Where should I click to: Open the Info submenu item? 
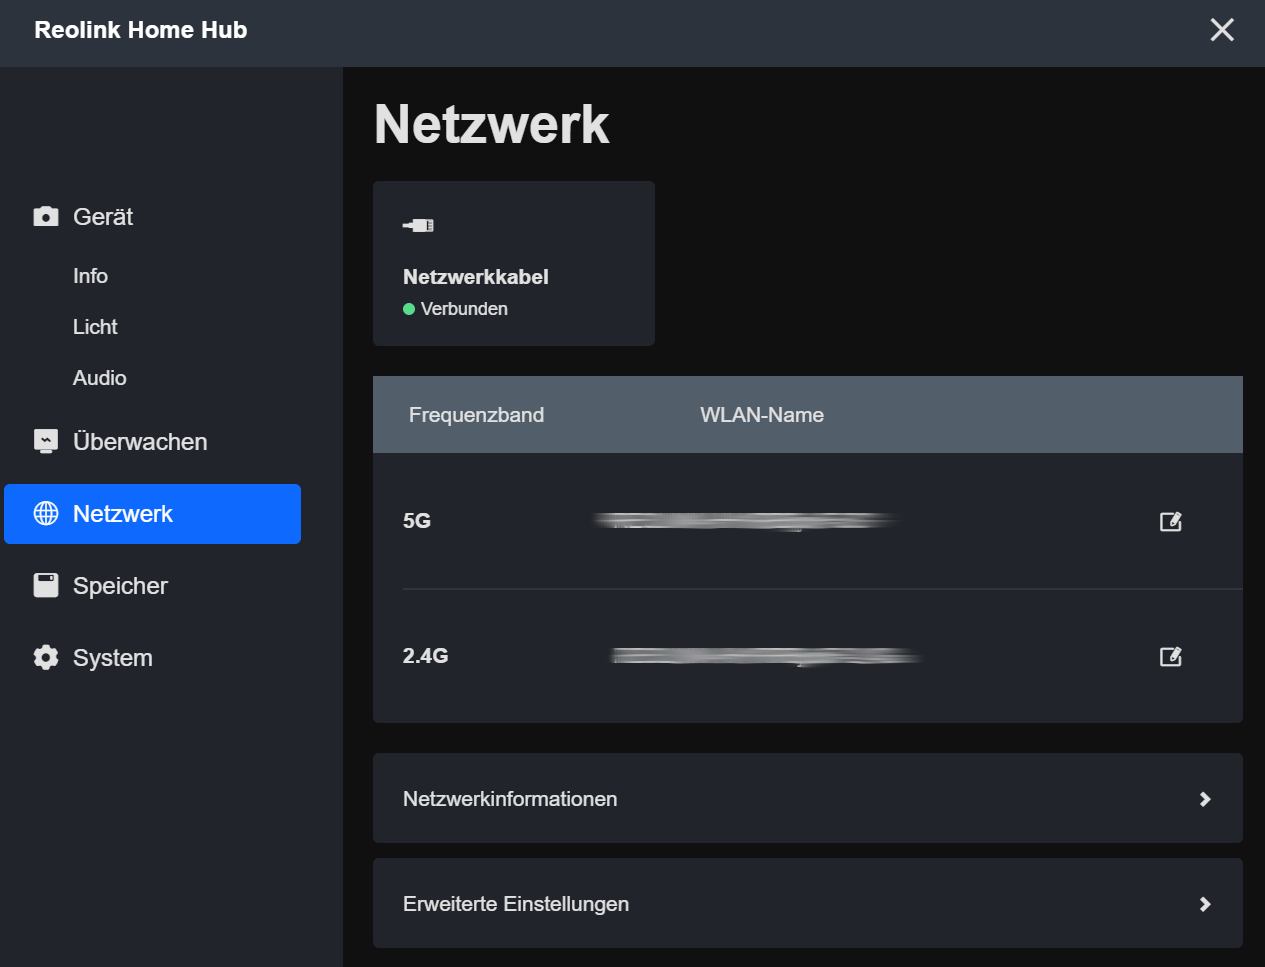point(90,276)
